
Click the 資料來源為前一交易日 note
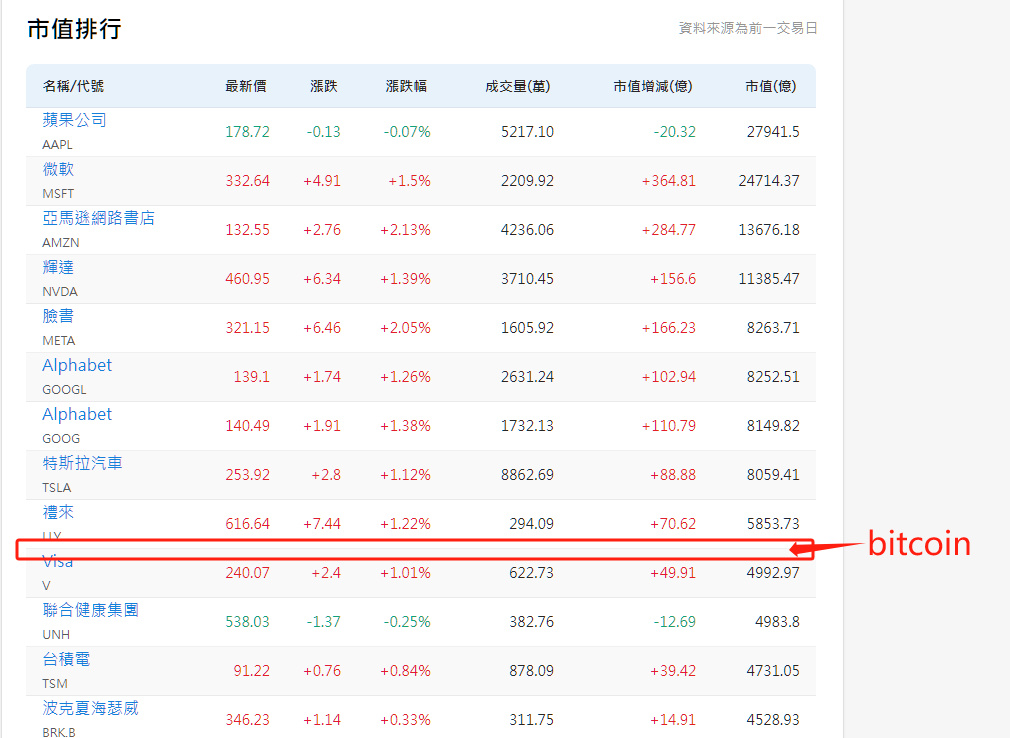[x=748, y=28]
